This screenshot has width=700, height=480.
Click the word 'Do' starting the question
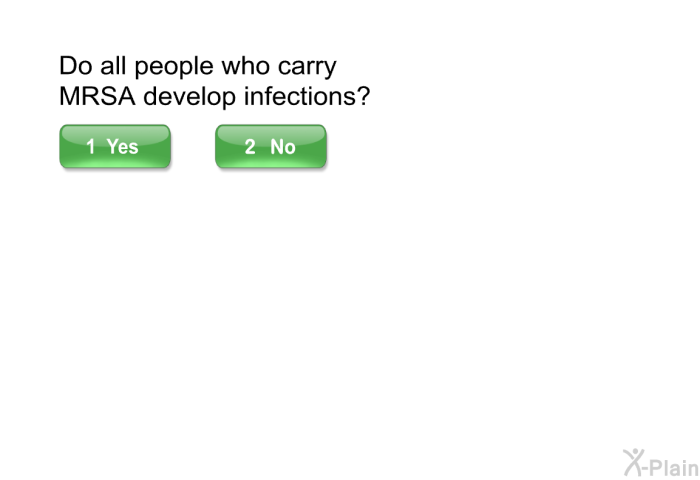76,66
